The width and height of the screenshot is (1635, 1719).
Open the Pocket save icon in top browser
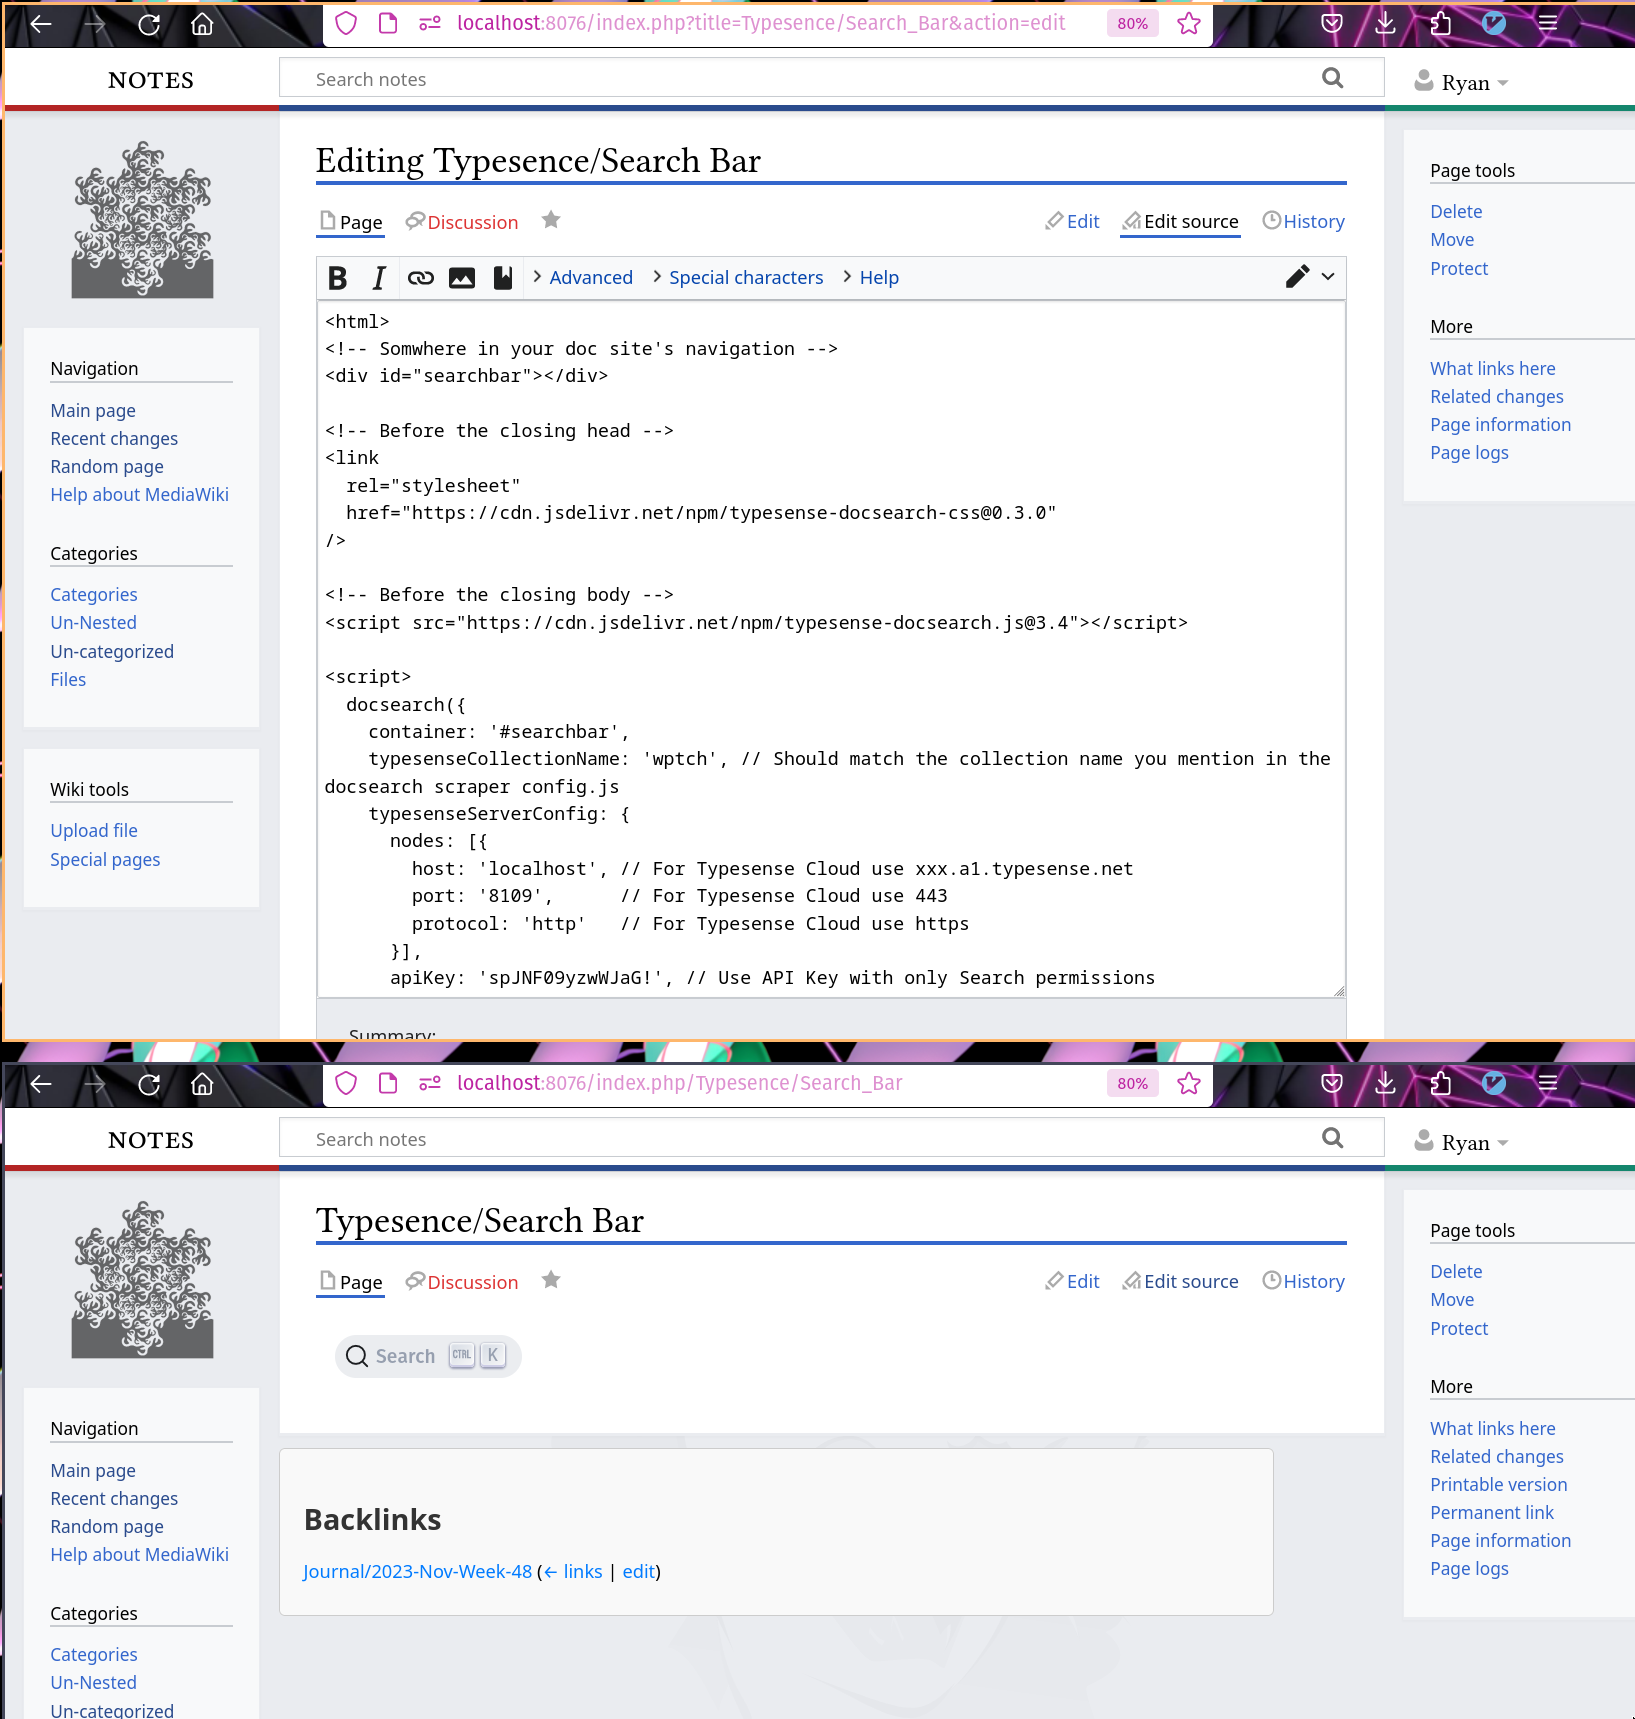point(1332,23)
